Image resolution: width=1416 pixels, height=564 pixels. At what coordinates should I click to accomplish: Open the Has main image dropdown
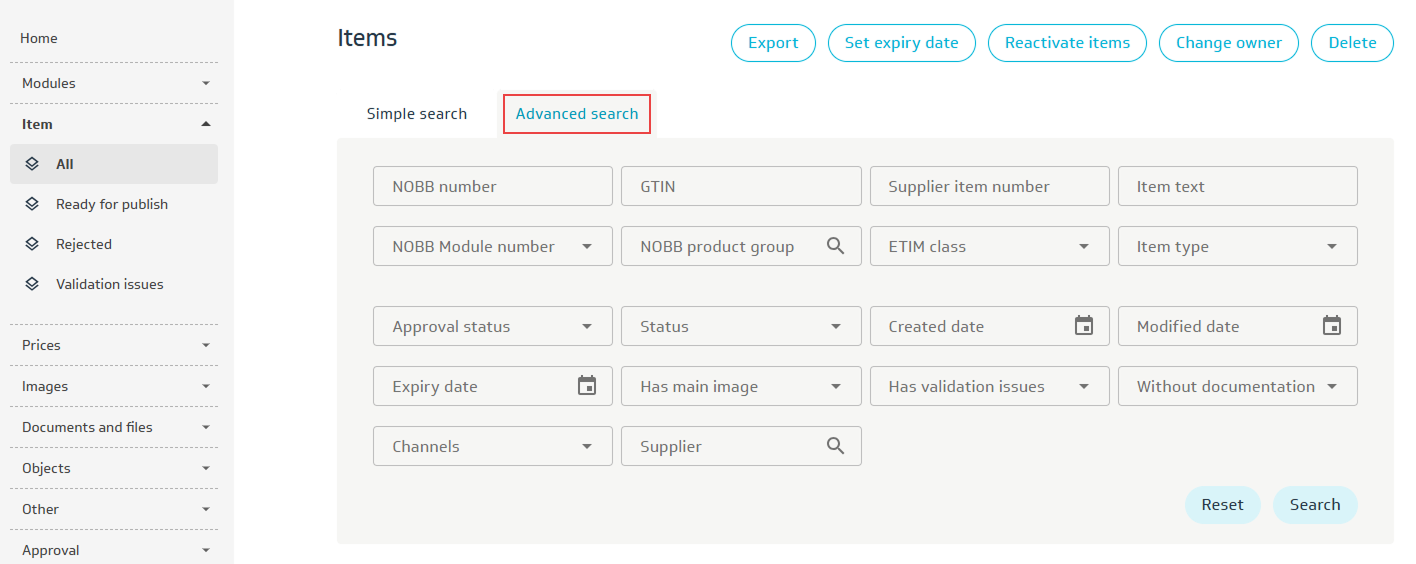point(740,386)
